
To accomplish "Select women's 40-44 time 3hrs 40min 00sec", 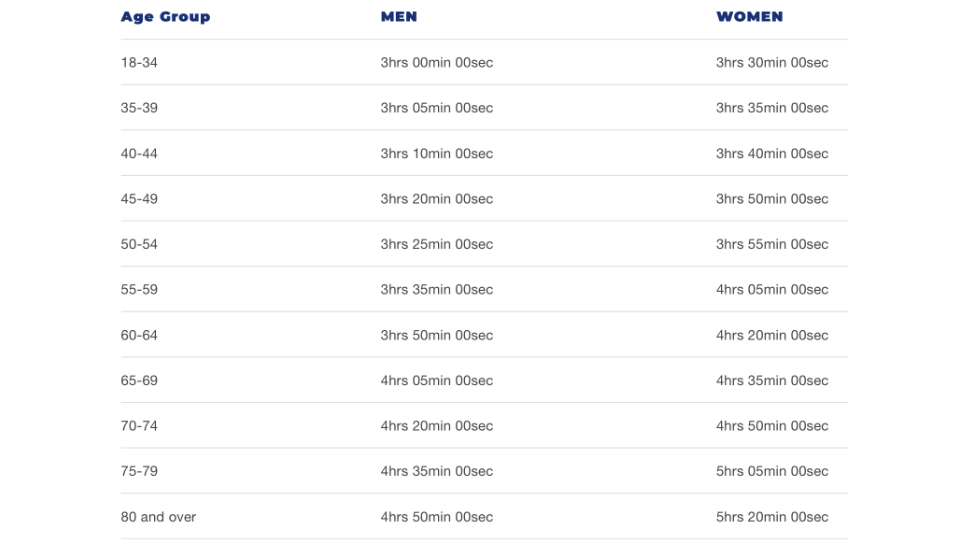I will coord(772,153).
